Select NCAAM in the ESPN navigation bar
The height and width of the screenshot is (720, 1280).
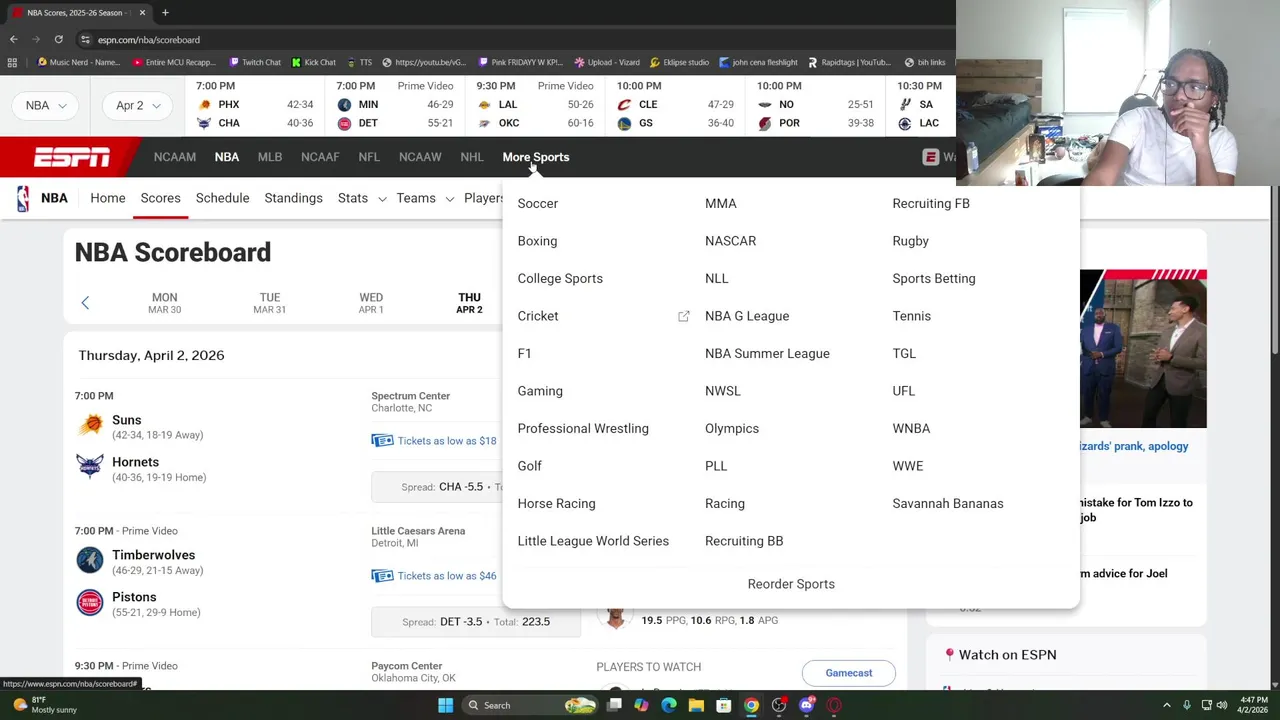click(175, 157)
